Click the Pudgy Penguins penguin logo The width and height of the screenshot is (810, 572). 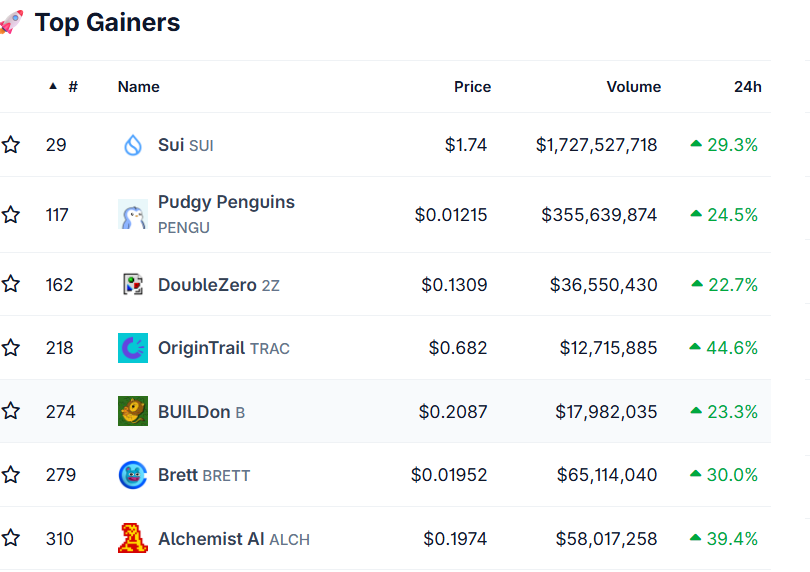(133, 214)
